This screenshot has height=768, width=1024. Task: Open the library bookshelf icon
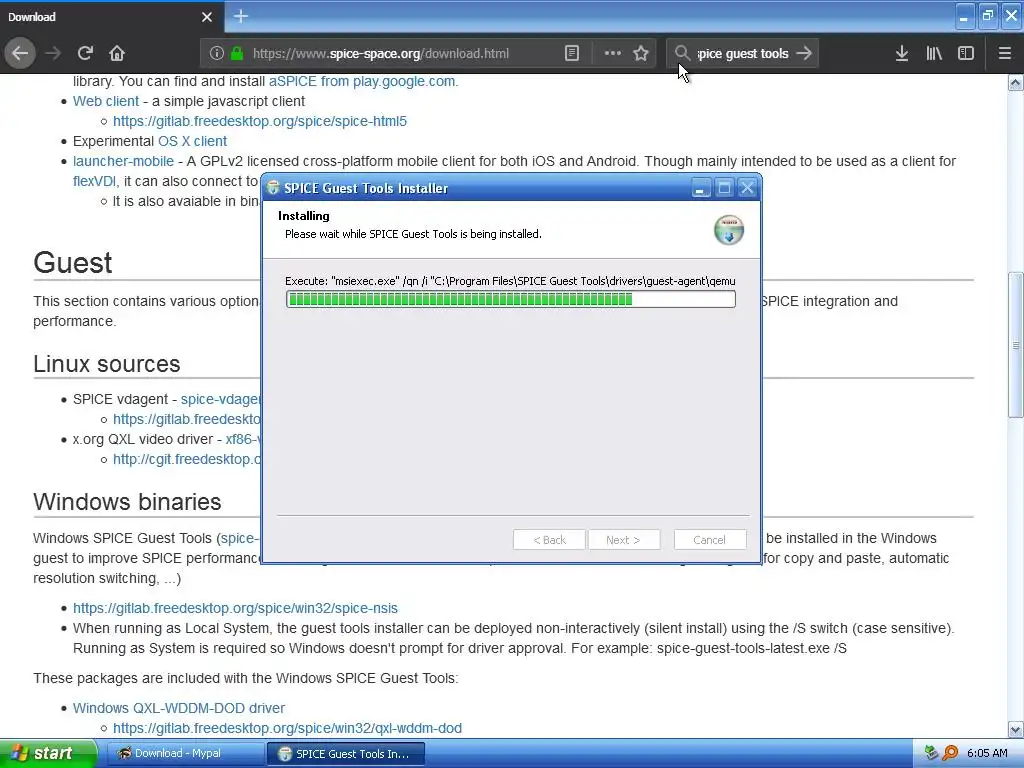coord(934,54)
